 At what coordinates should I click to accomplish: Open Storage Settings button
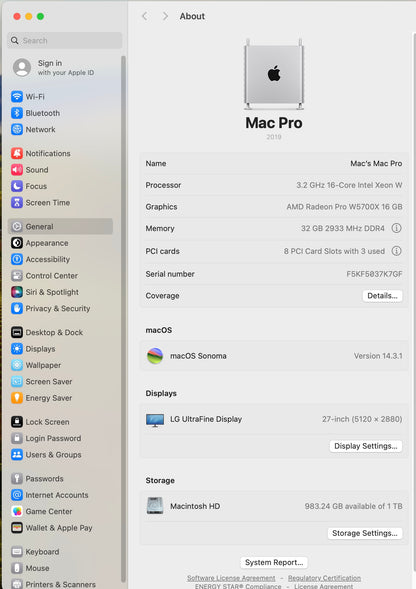point(365,533)
